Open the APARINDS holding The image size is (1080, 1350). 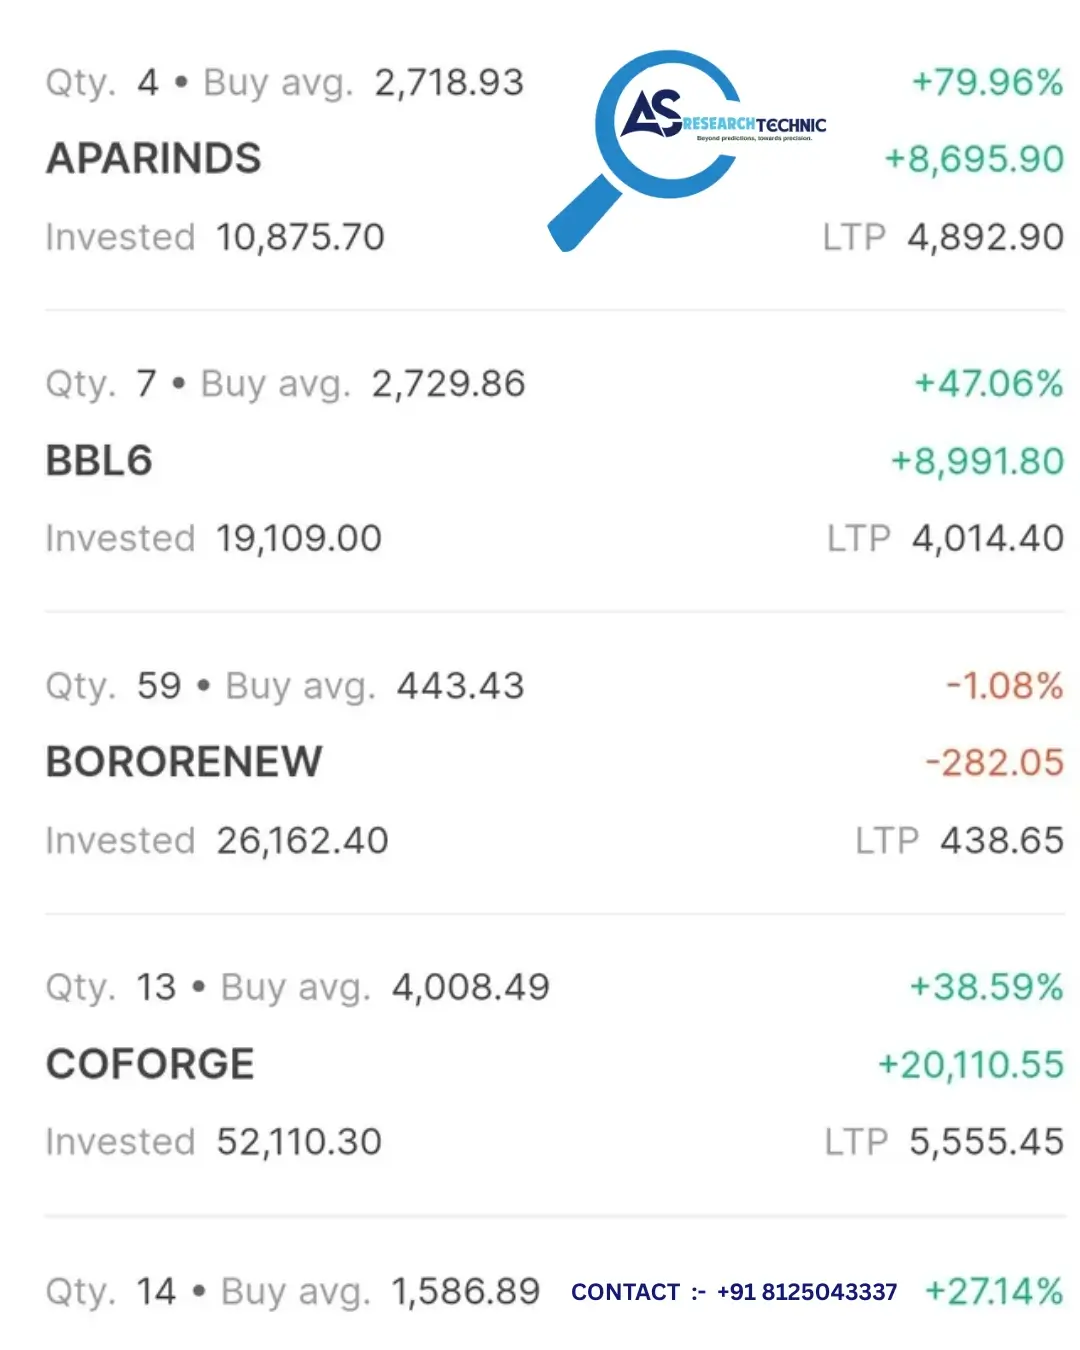point(554,159)
